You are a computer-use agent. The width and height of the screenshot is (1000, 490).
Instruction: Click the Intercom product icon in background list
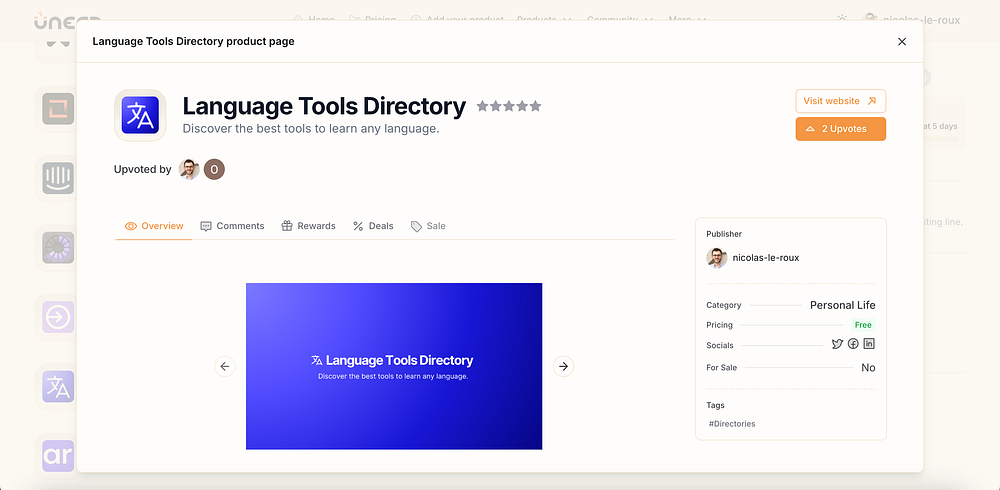coord(58,178)
